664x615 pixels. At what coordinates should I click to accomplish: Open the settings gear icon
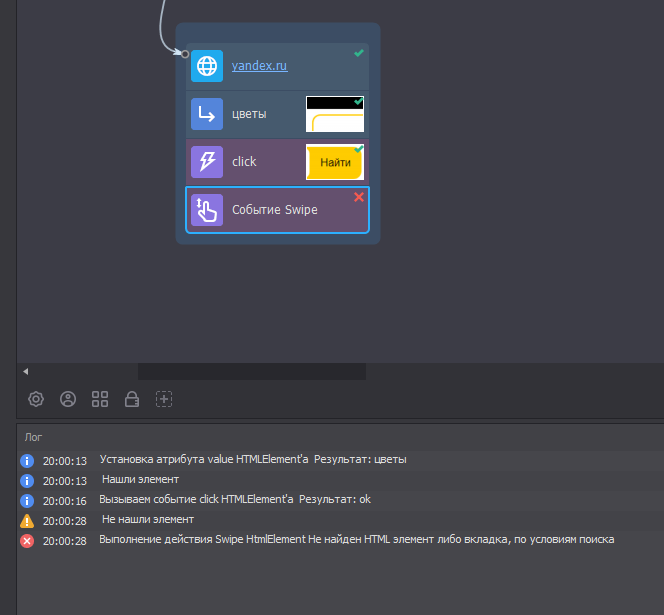point(36,399)
